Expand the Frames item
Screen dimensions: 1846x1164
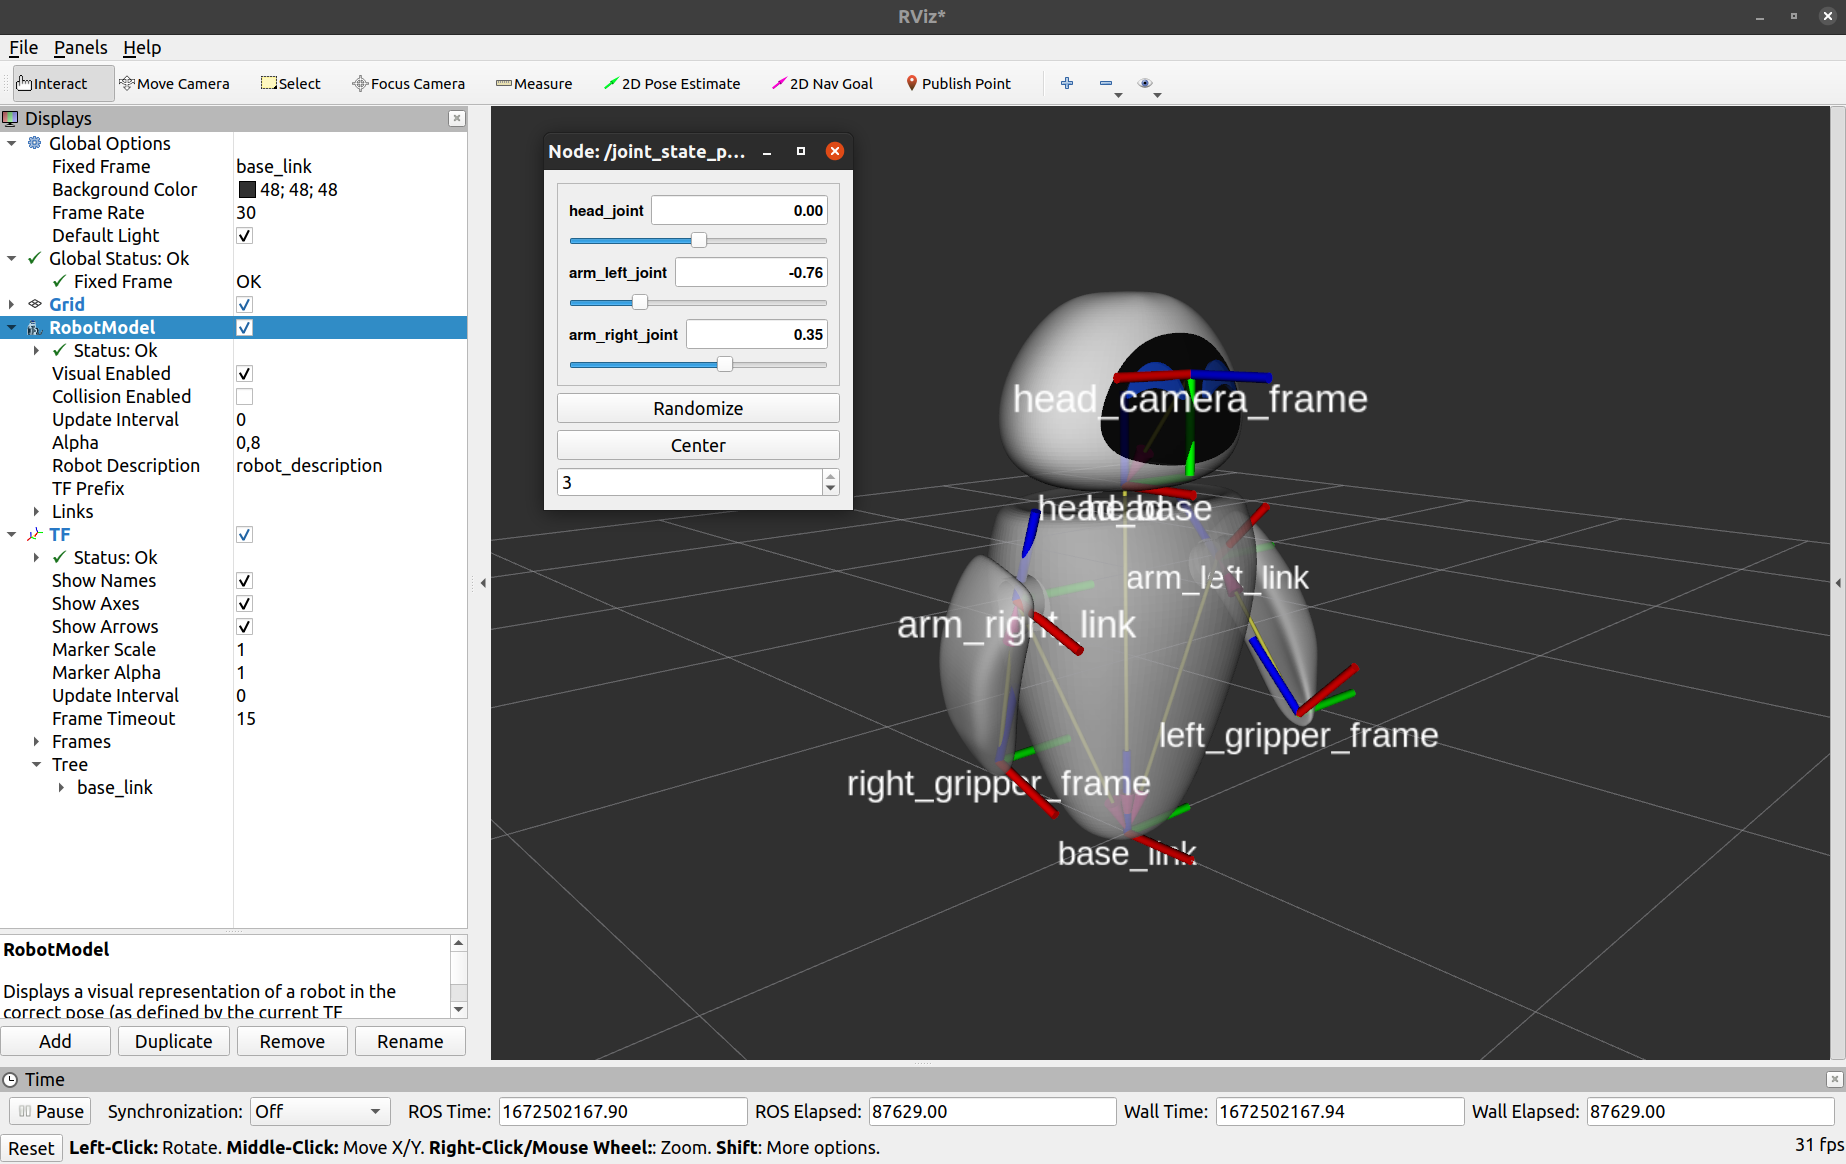click(37, 741)
